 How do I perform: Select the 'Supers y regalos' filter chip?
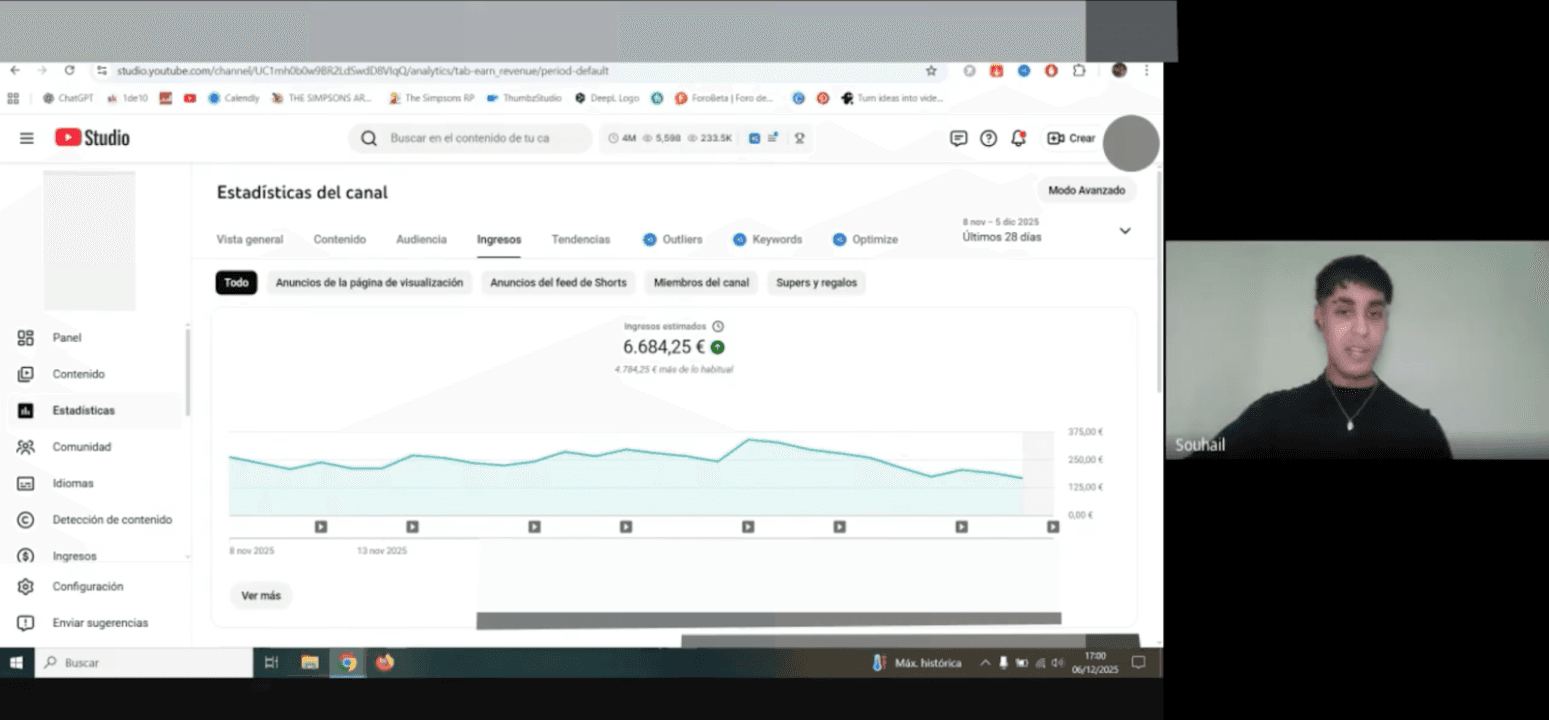[816, 283]
